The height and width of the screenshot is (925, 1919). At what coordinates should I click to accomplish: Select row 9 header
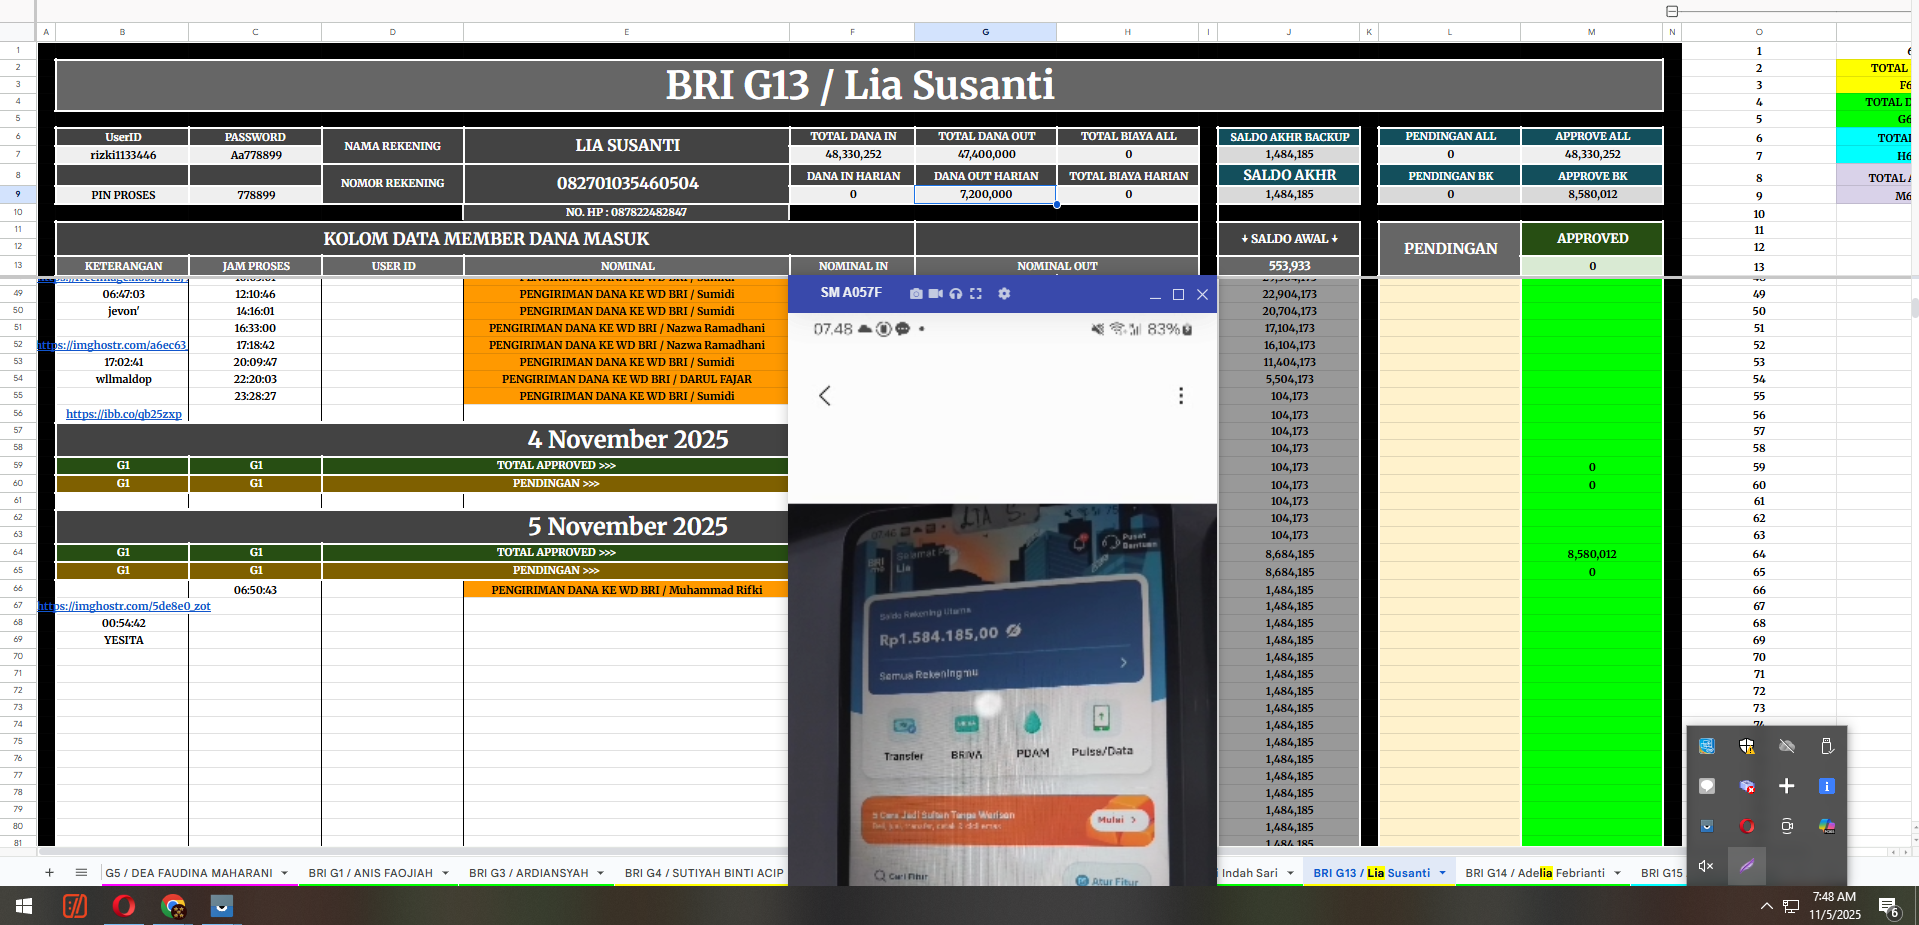click(x=18, y=194)
